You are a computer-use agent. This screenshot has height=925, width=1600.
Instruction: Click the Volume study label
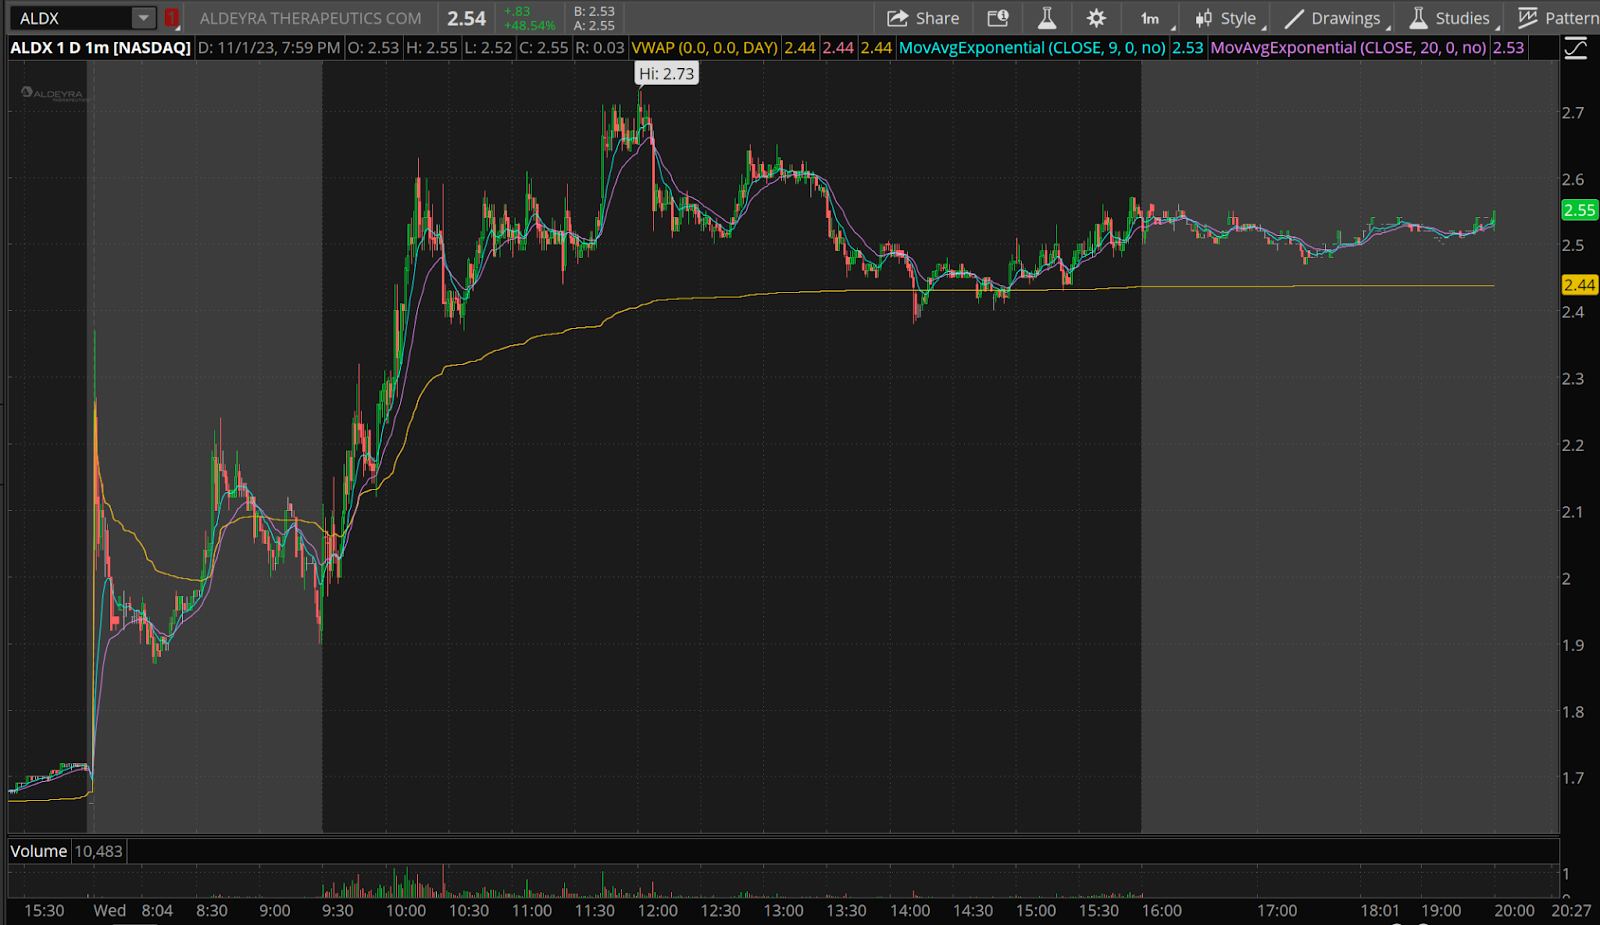point(39,851)
